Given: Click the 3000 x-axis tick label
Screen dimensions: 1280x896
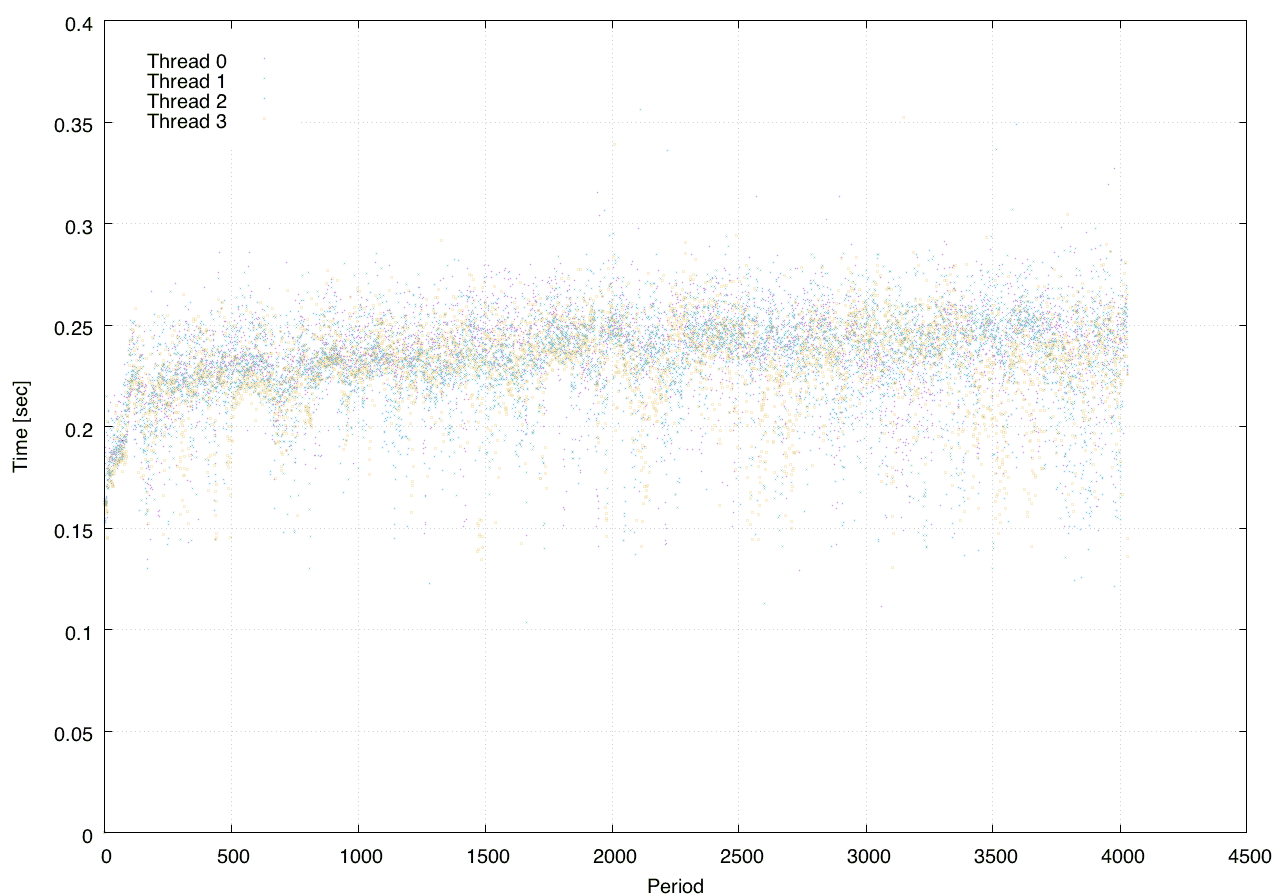Looking at the screenshot, I should (866, 856).
